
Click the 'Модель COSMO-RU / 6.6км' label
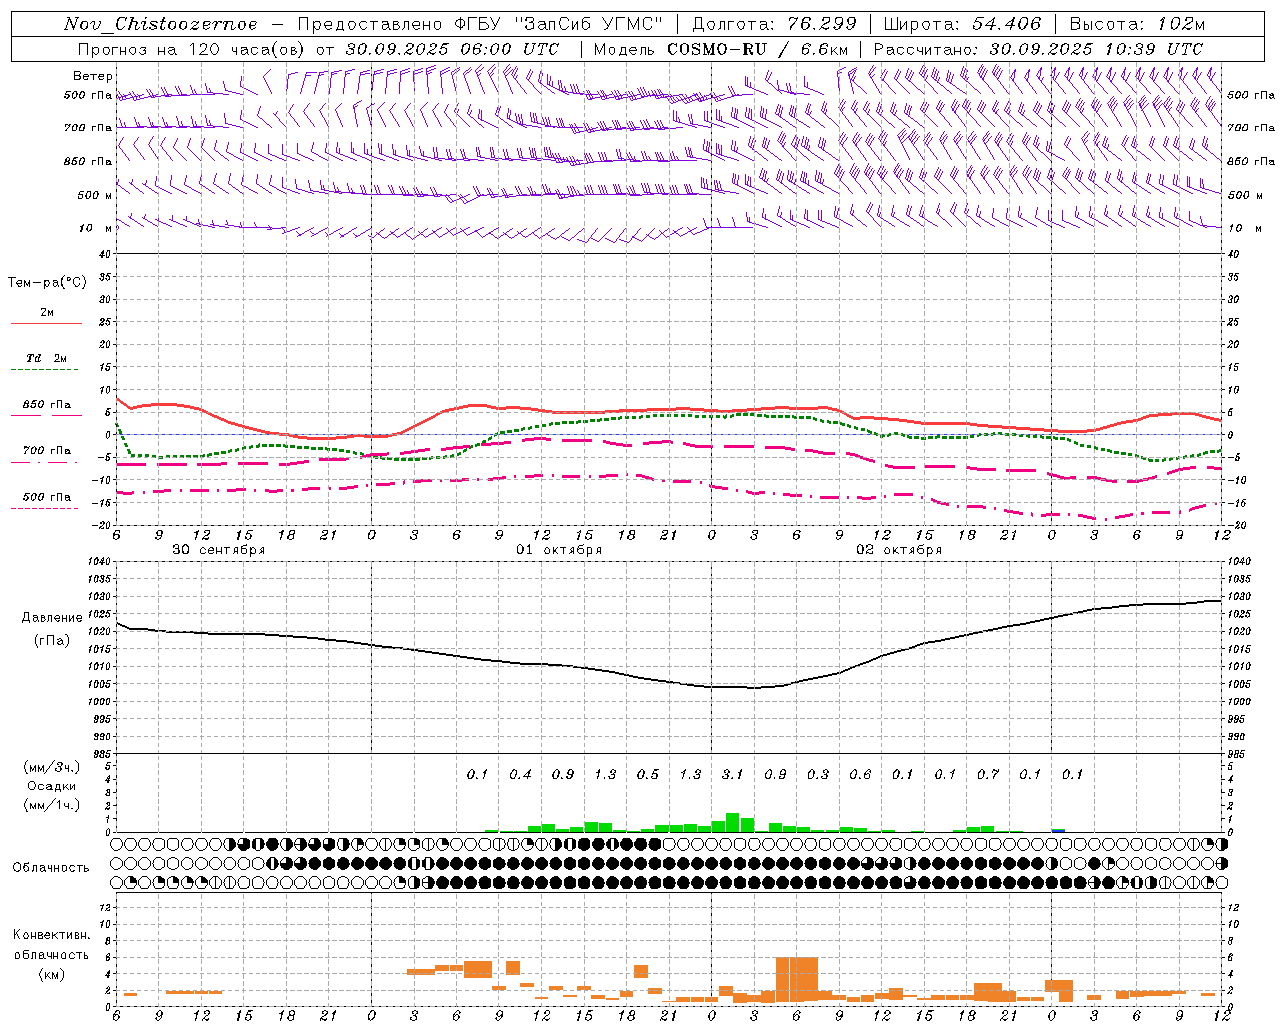pyautogui.click(x=721, y=49)
